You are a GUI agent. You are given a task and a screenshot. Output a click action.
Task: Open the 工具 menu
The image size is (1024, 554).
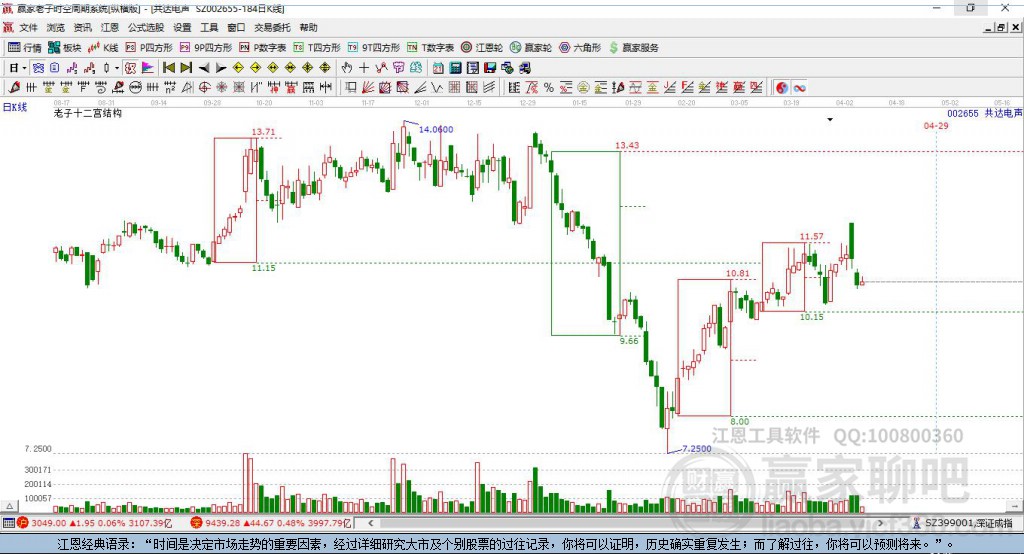pyautogui.click(x=209, y=27)
